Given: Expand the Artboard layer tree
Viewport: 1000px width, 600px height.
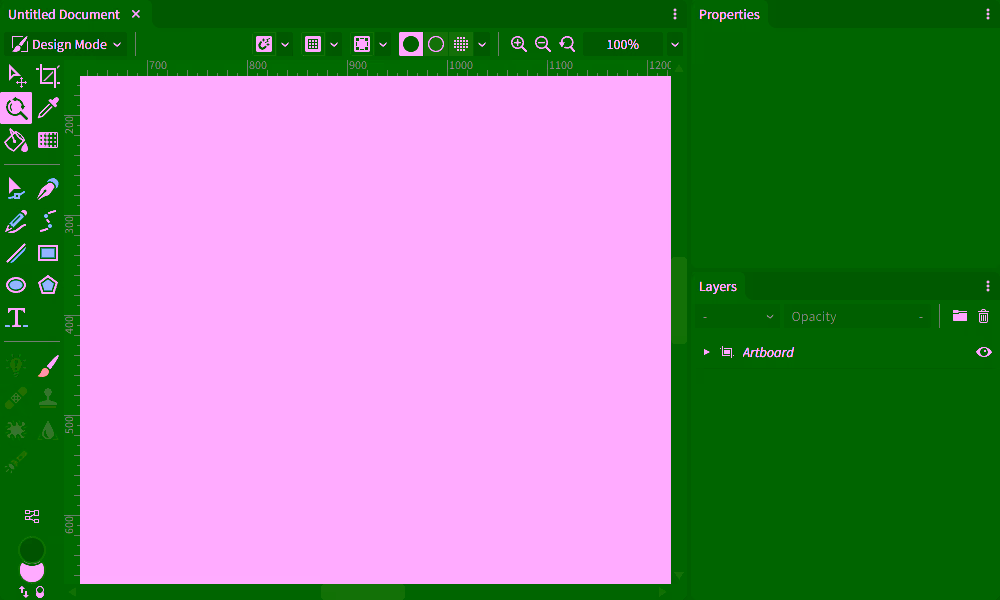Looking at the screenshot, I should [706, 352].
